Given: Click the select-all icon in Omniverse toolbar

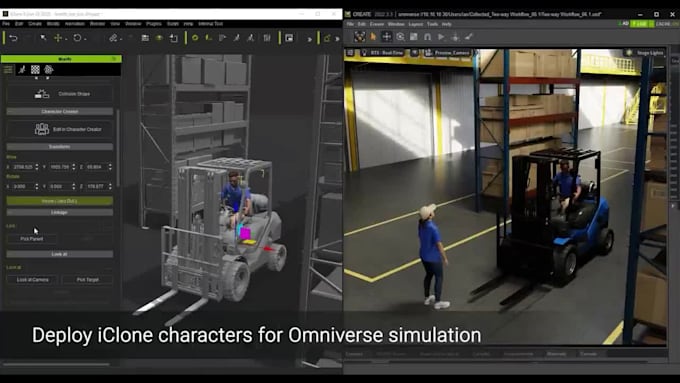Looking at the screenshot, I should [360, 37].
